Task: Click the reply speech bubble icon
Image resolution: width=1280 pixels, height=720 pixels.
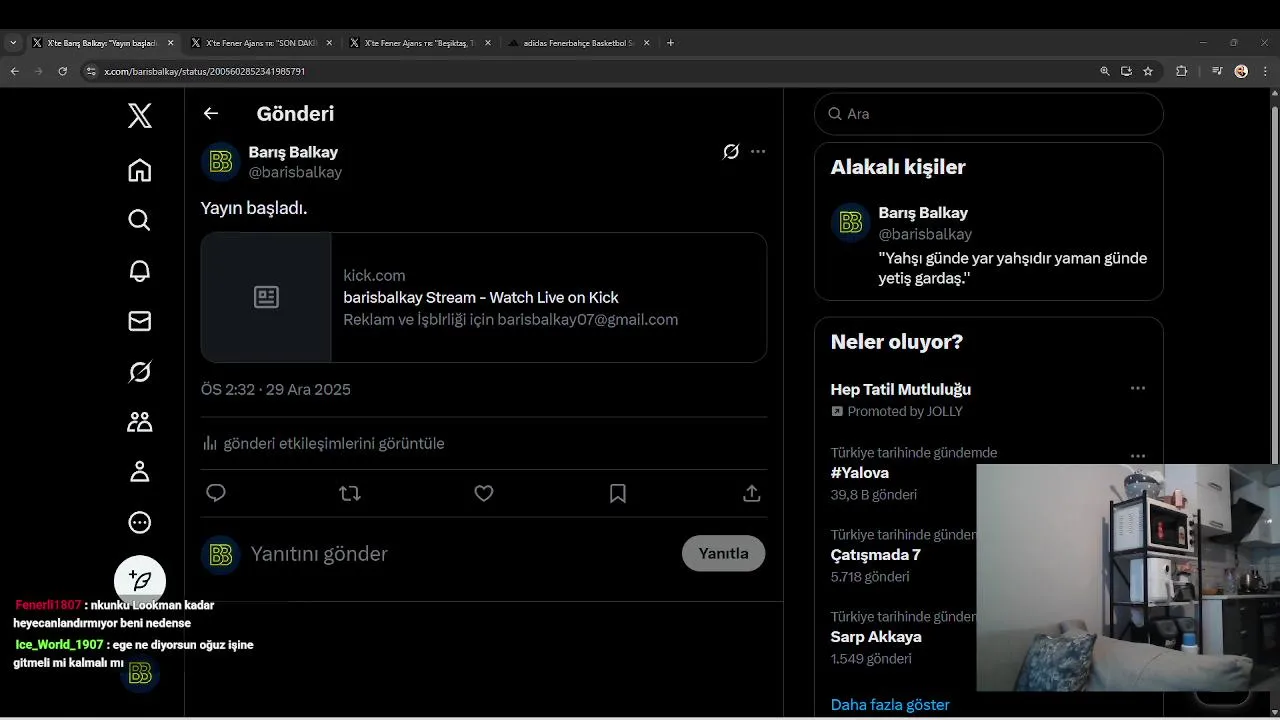Action: pos(215,493)
